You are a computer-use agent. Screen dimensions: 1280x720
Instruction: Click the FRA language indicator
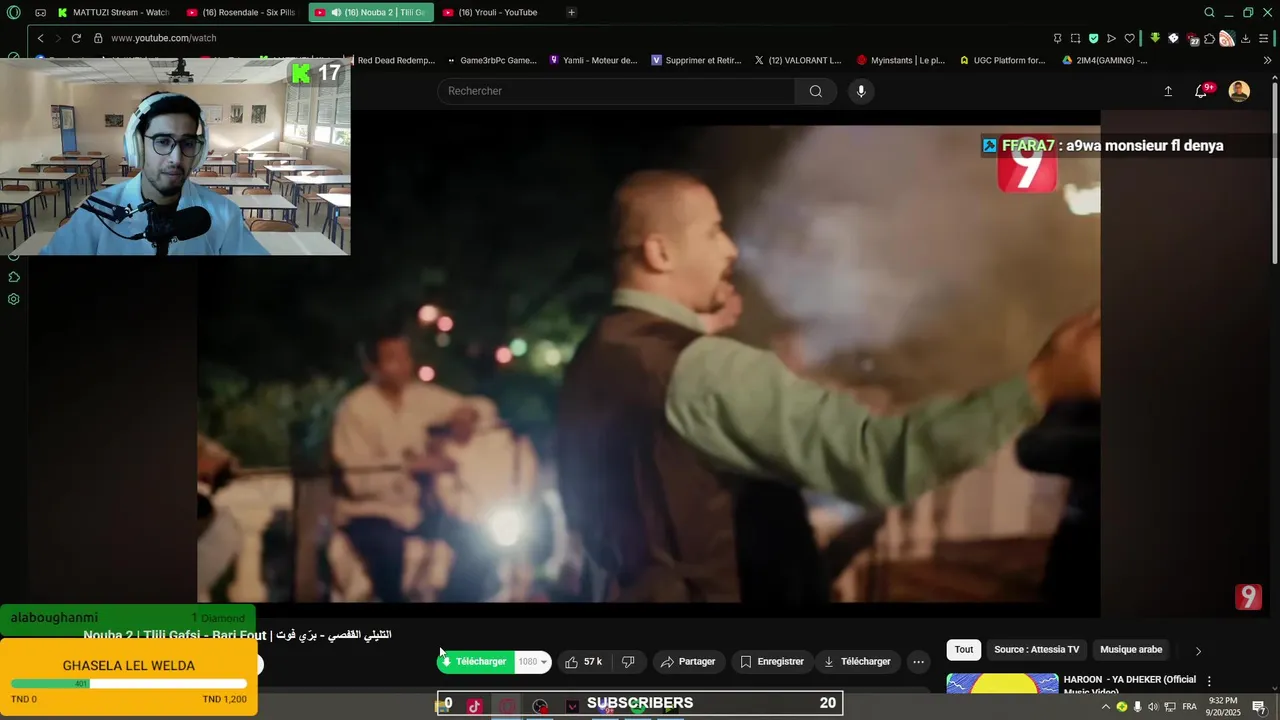click(x=1189, y=707)
